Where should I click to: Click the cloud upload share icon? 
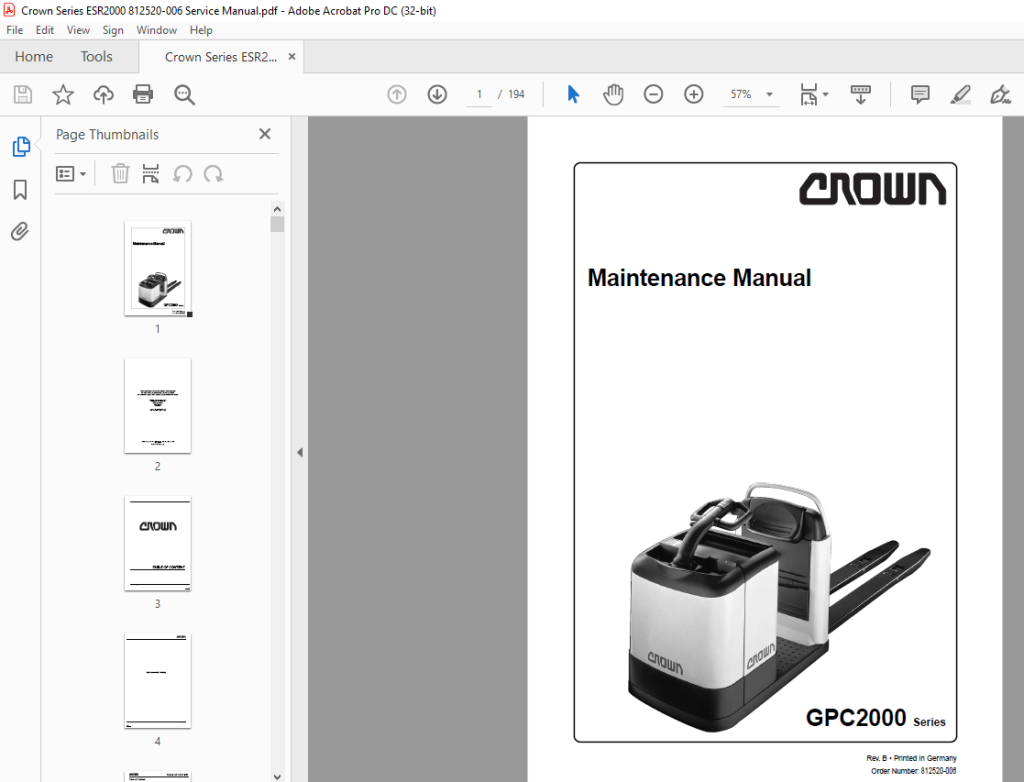point(103,95)
